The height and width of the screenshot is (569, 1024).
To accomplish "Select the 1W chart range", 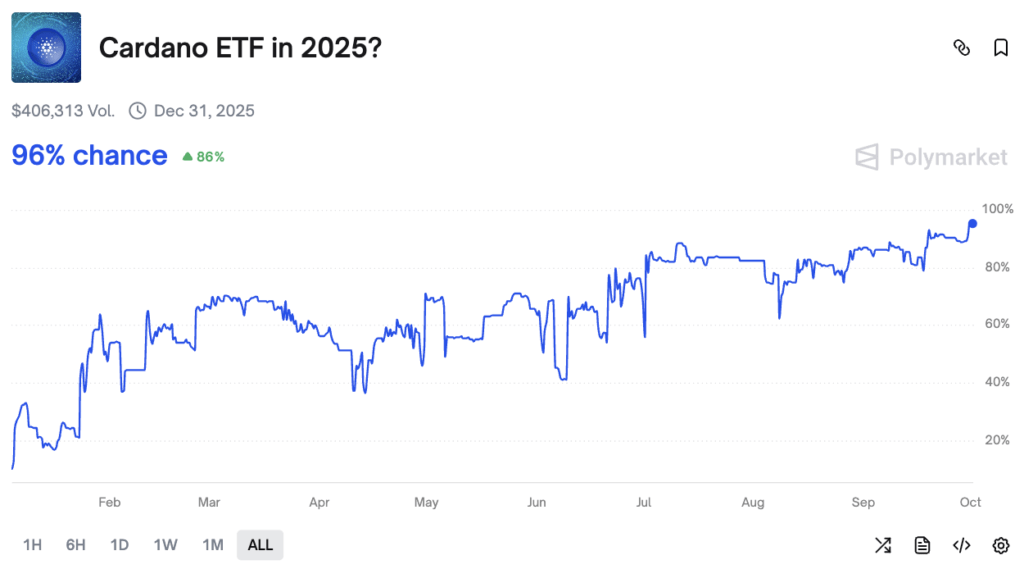I will pos(165,545).
